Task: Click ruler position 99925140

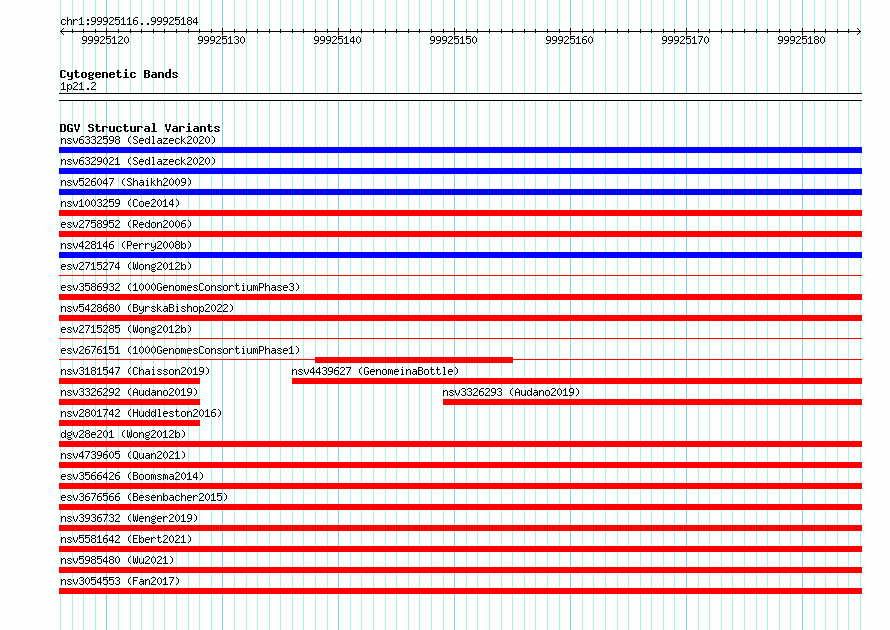Action: (338, 40)
